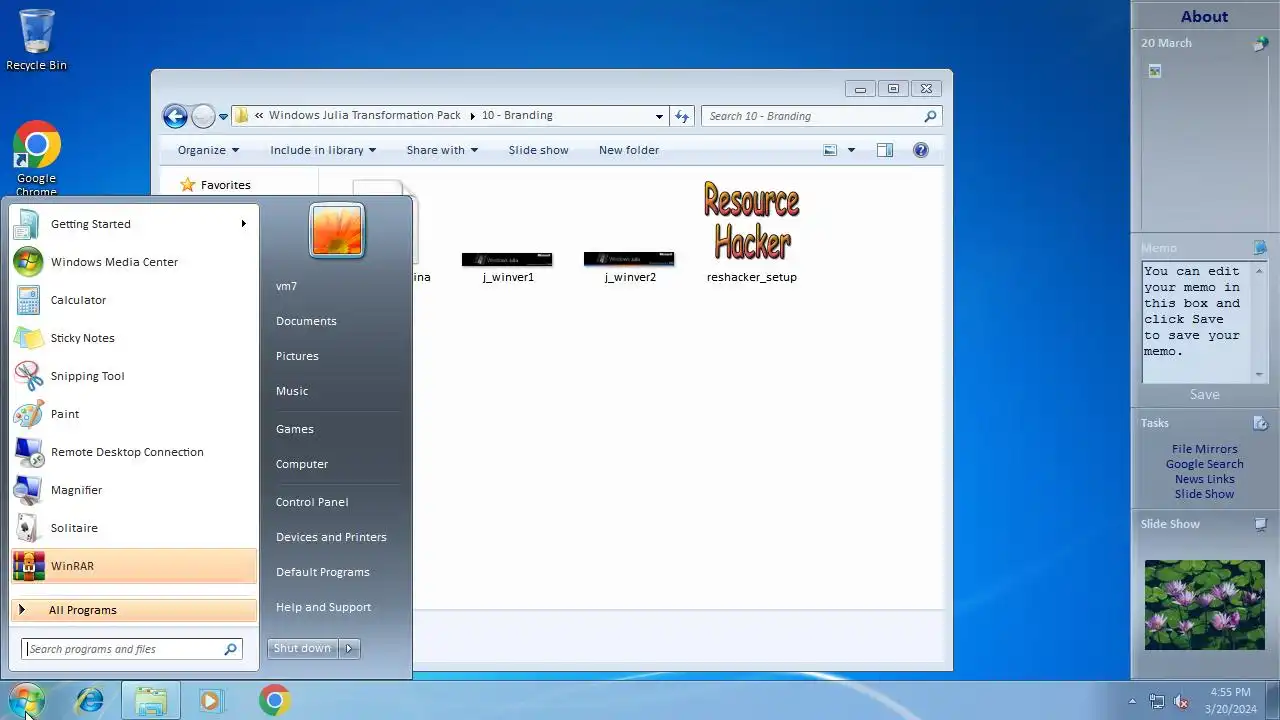
Task: Click the Slide Show panel icon
Action: pyautogui.click(x=1261, y=524)
